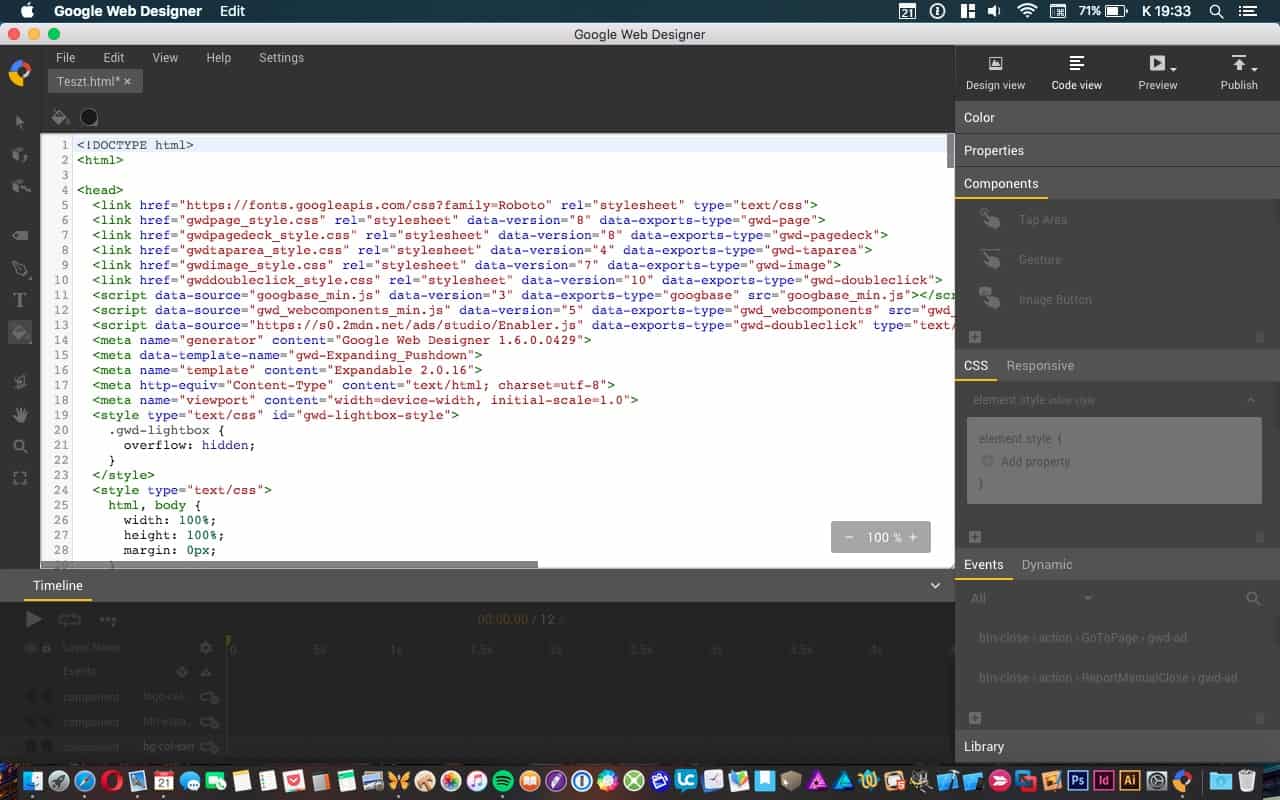Open the All events filter dropdown
Screen dimensions: 1280x800
click(x=1031, y=598)
